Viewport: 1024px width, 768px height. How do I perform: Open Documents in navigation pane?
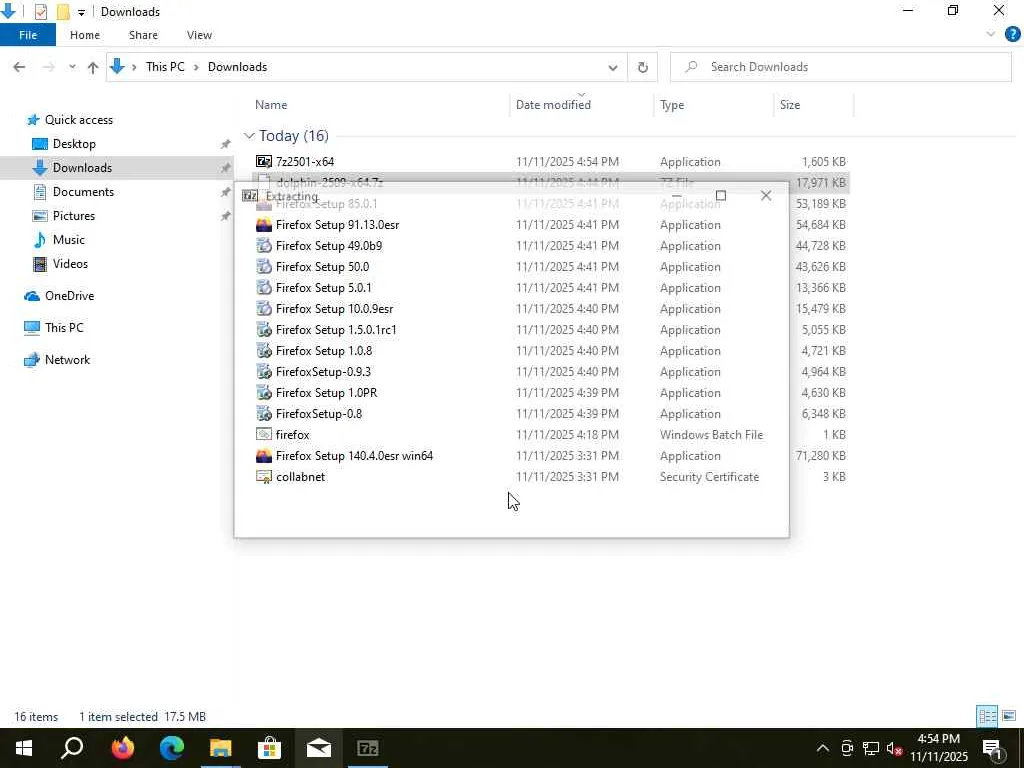83,191
